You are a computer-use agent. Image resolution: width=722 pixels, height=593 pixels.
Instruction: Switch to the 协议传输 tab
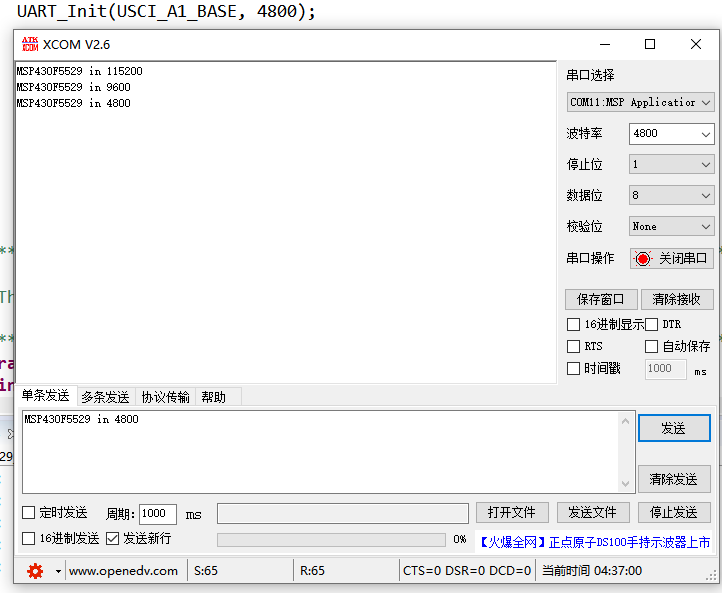coord(165,397)
